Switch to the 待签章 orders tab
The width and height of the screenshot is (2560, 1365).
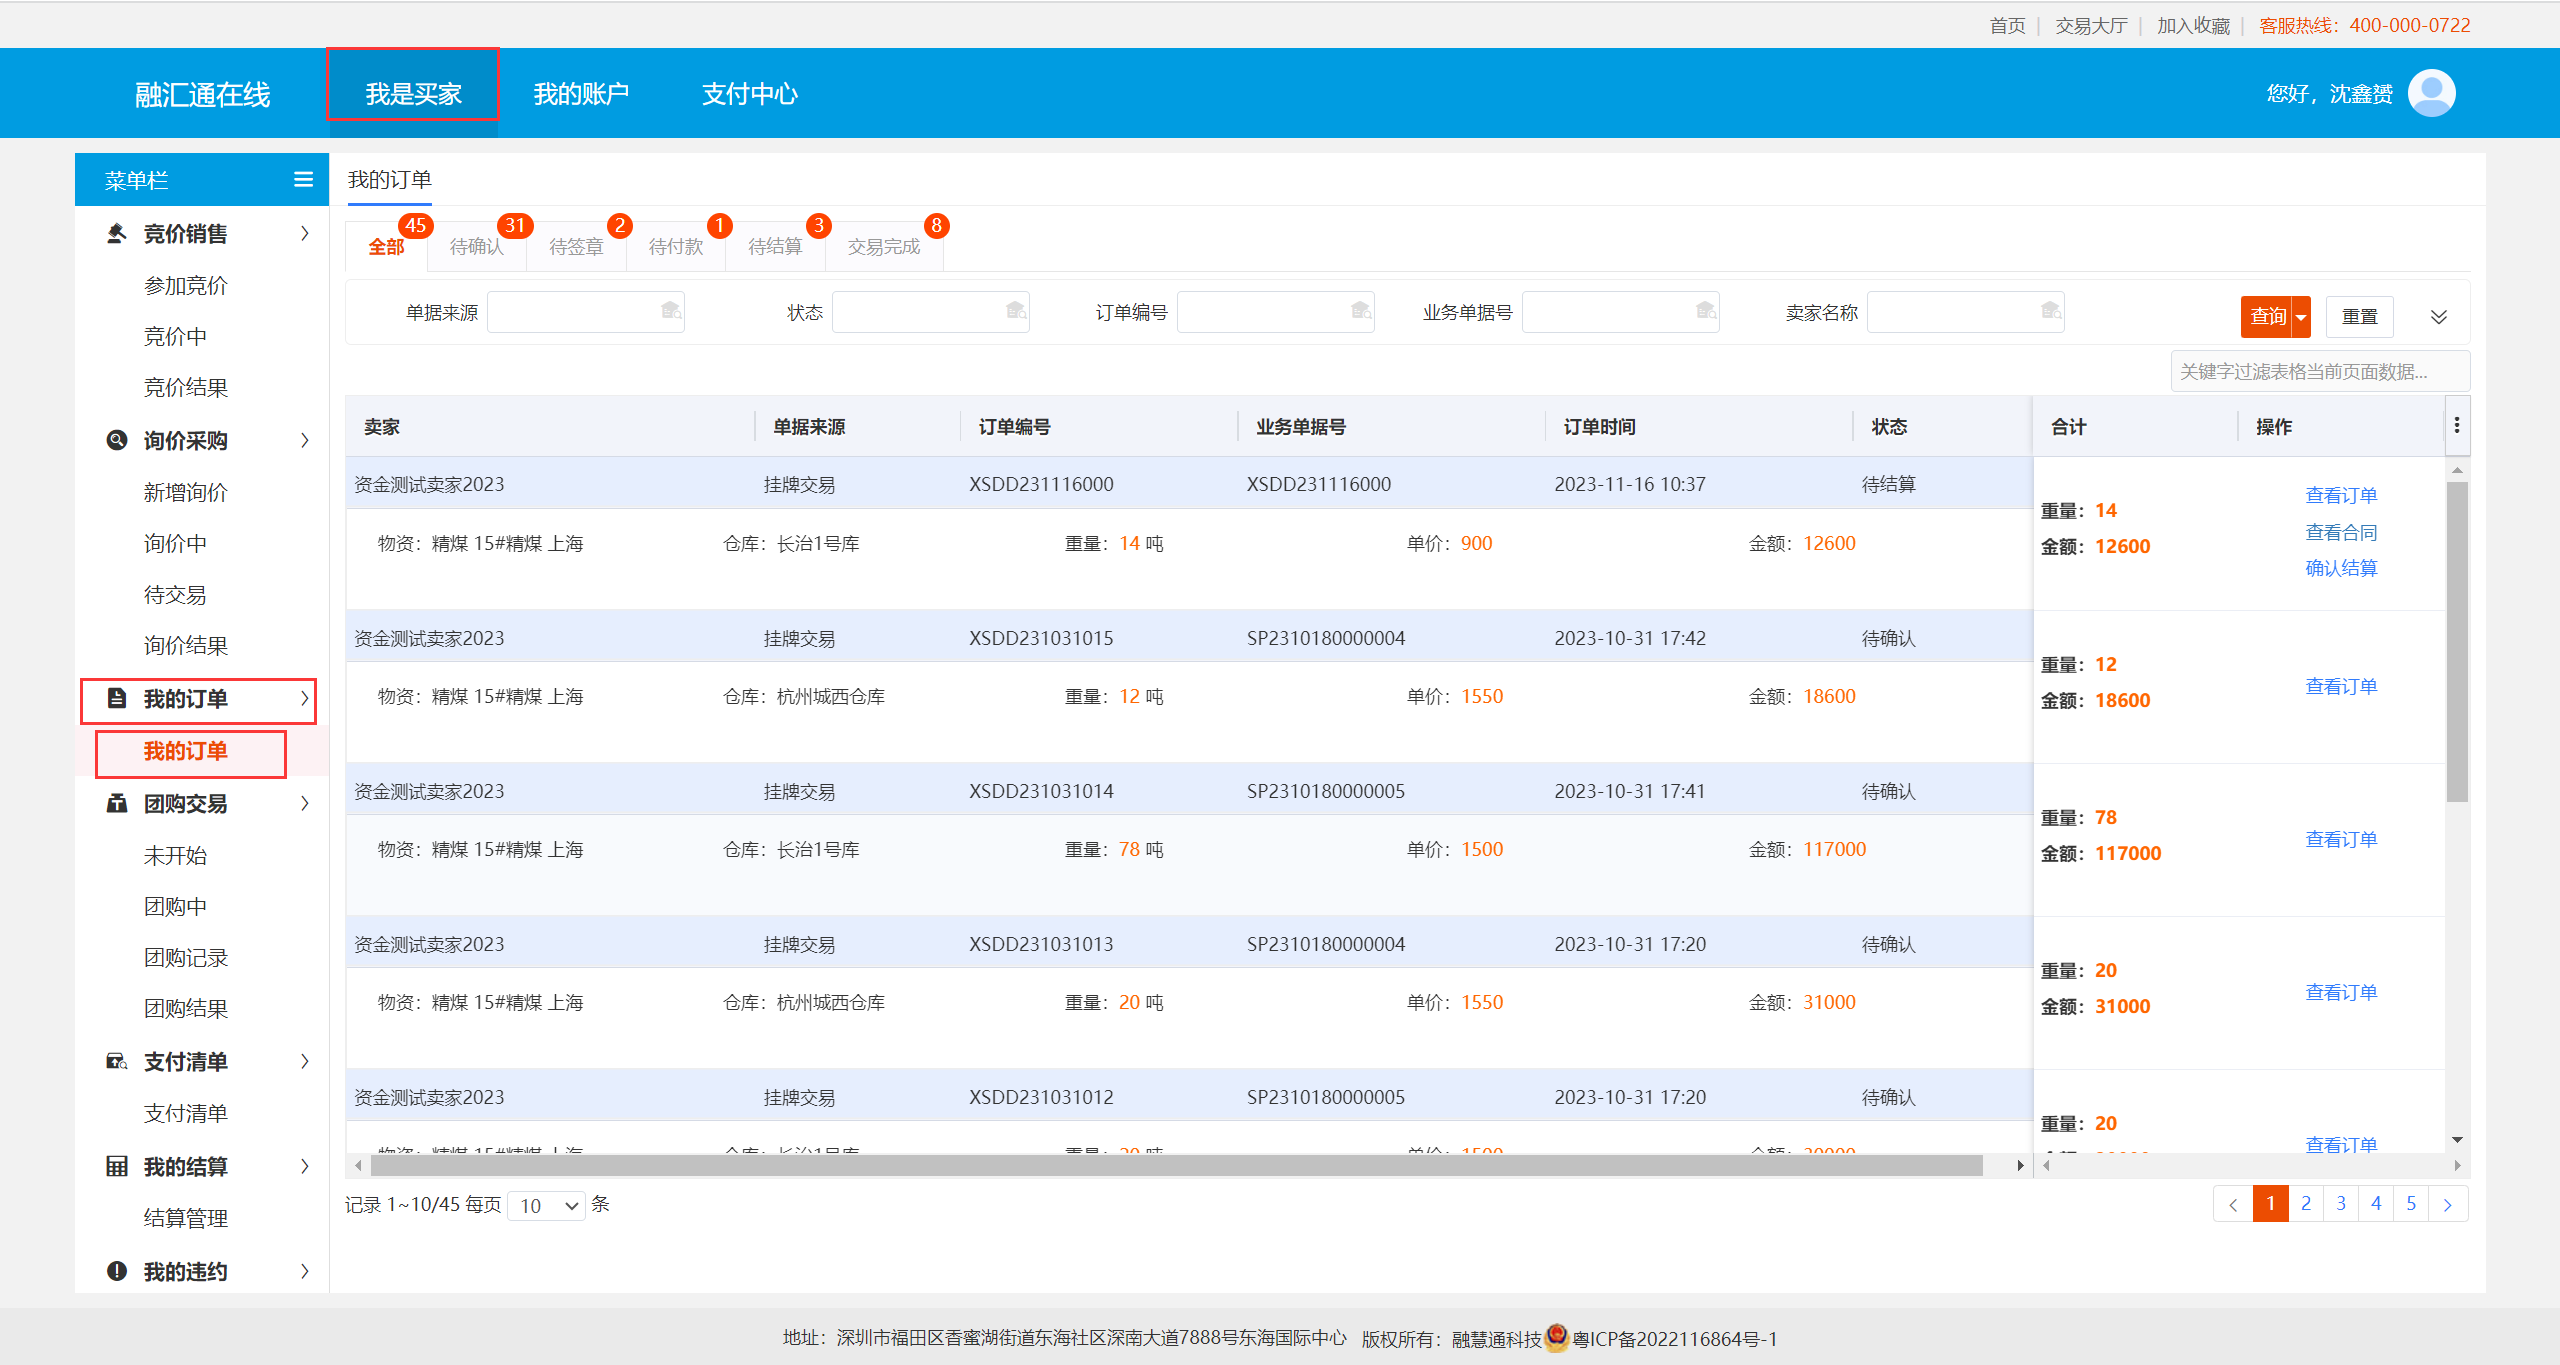pyautogui.click(x=576, y=246)
